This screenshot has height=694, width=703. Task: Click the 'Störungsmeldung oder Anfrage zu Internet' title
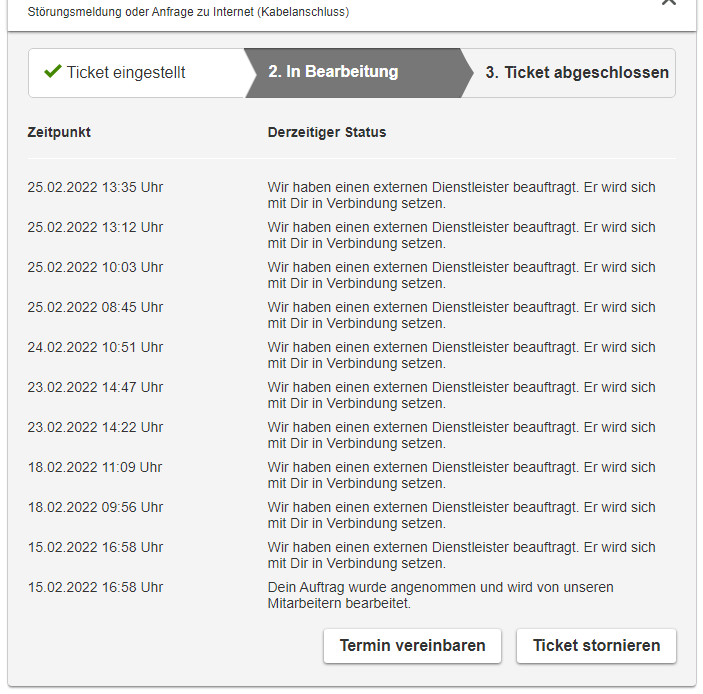point(188,12)
